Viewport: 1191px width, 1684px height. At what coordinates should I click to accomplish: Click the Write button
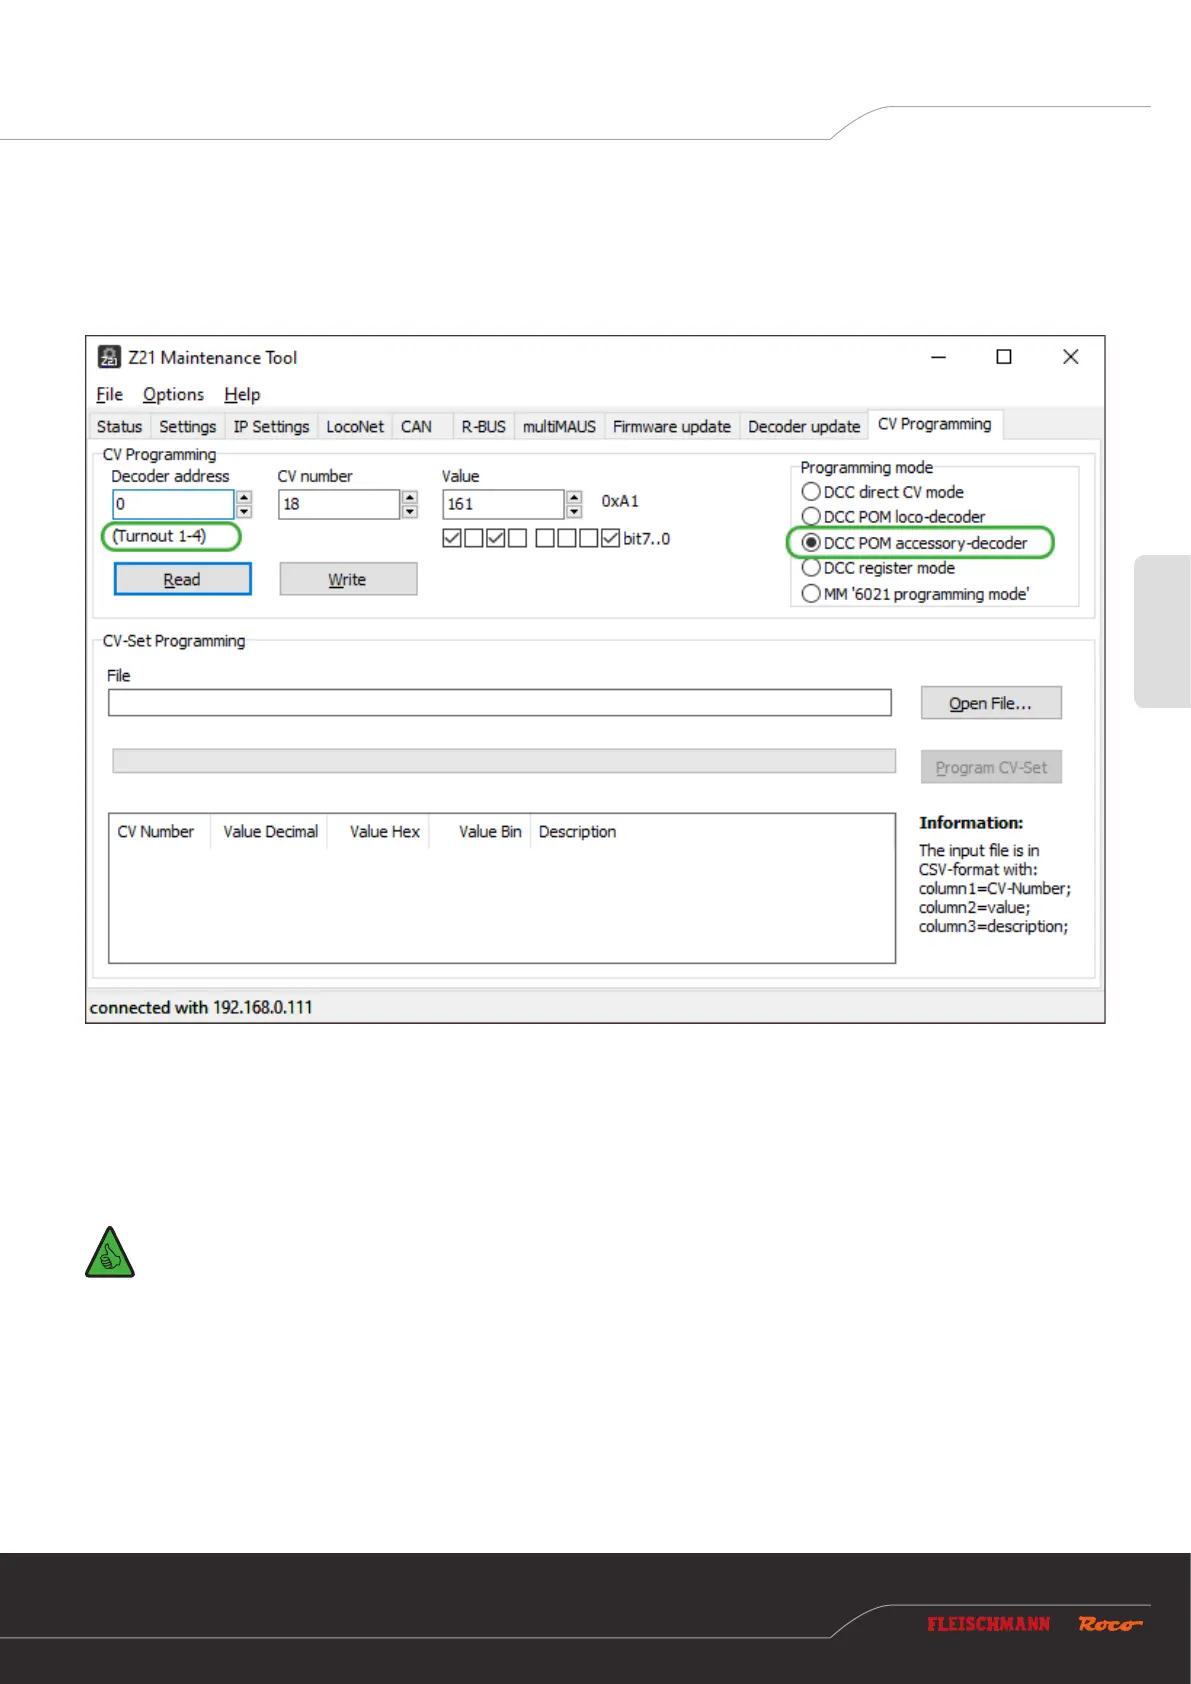point(348,579)
